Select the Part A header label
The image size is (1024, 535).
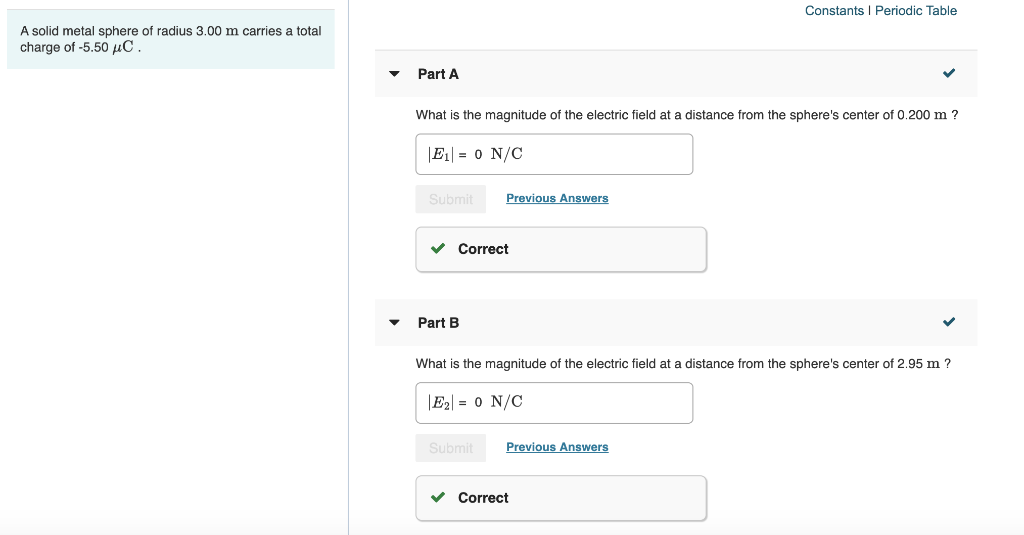coord(438,74)
